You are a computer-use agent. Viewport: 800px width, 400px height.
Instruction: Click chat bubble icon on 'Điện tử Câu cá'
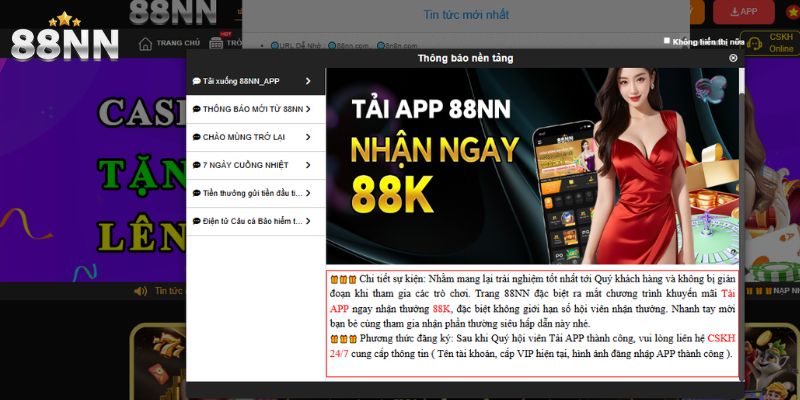coord(196,221)
